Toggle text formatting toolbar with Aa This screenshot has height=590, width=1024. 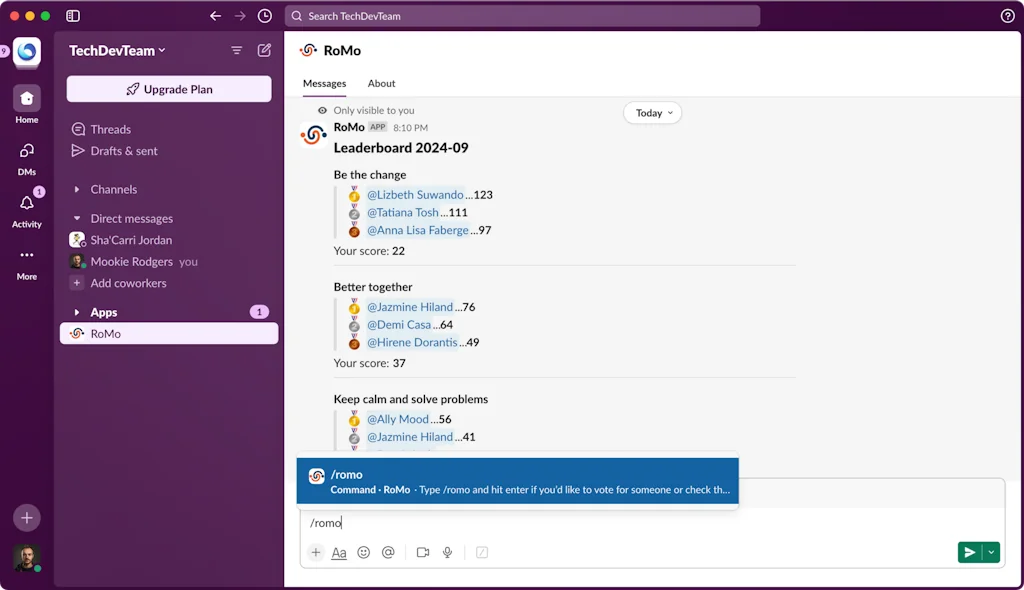[x=339, y=552]
